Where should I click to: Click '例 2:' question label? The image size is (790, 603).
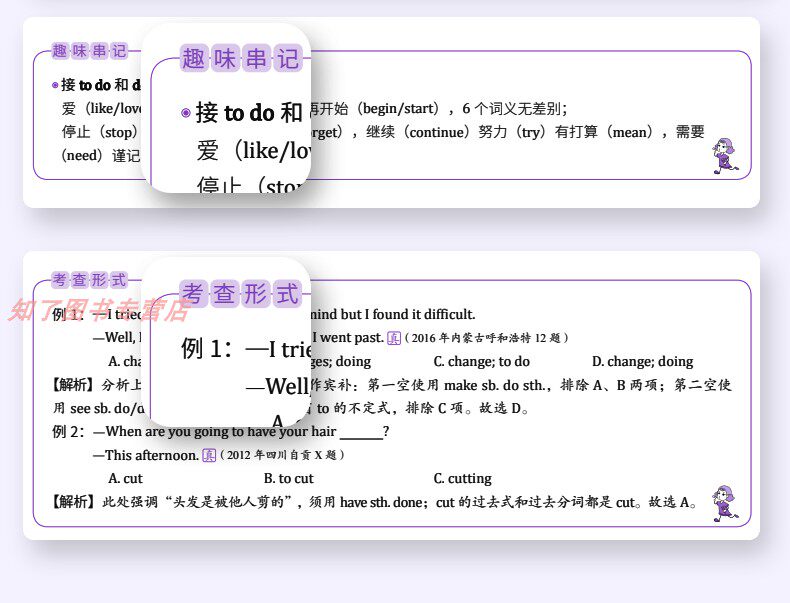coord(69,431)
